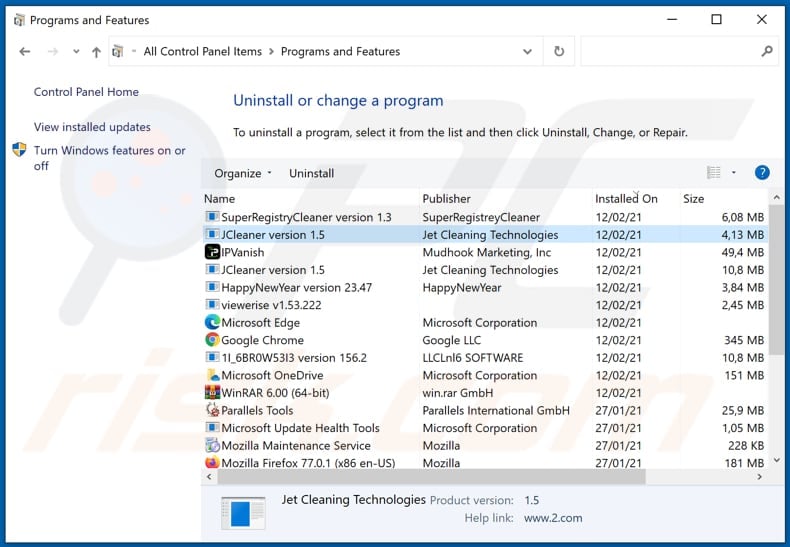Refresh the Programs and Features list
The width and height of the screenshot is (790, 547).
[559, 51]
